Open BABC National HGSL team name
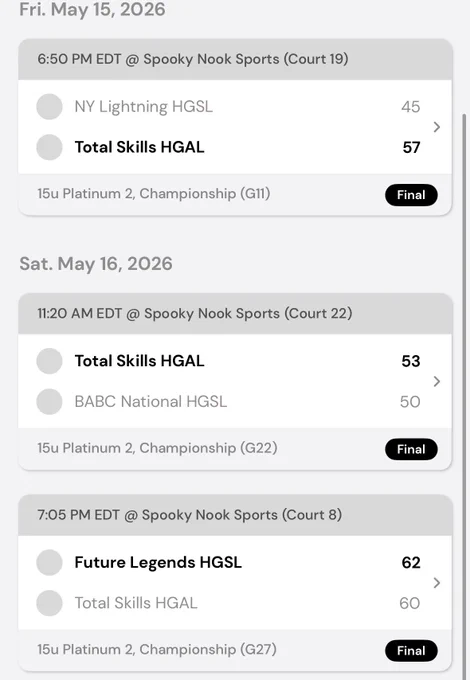This screenshot has height=680, width=470. pos(150,402)
